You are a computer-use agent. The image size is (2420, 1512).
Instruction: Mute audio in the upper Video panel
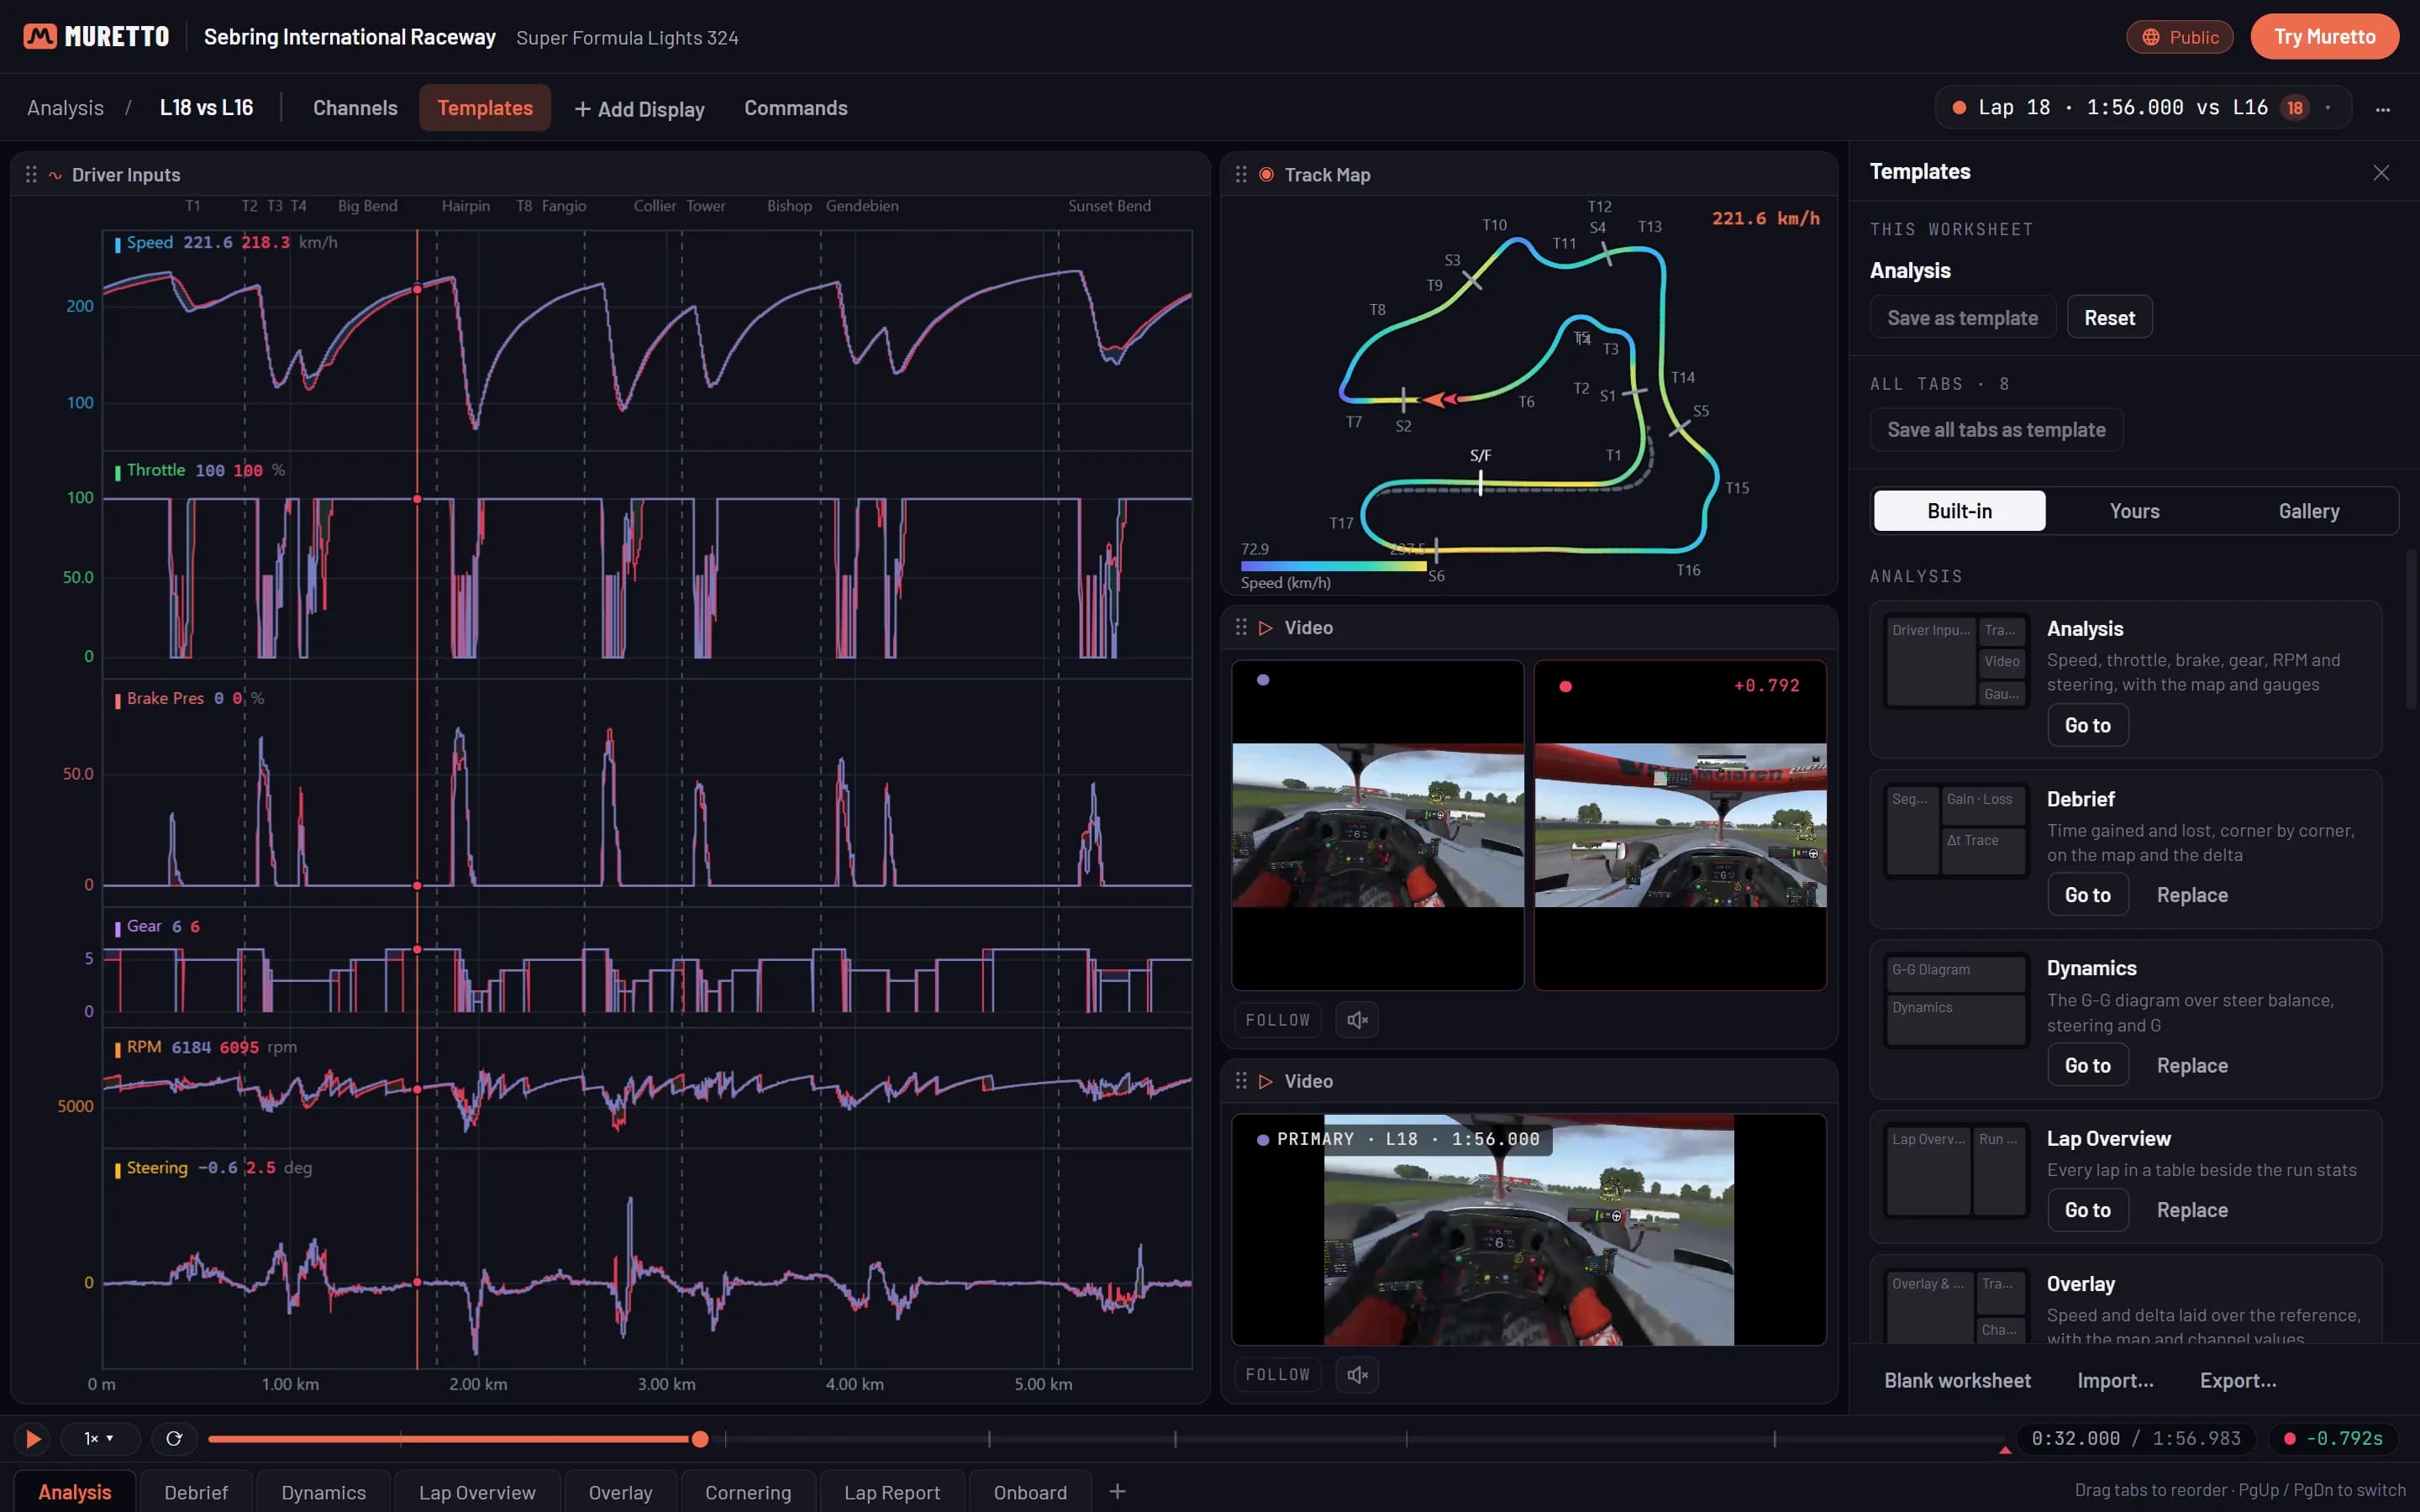(x=1357, y=1020)
